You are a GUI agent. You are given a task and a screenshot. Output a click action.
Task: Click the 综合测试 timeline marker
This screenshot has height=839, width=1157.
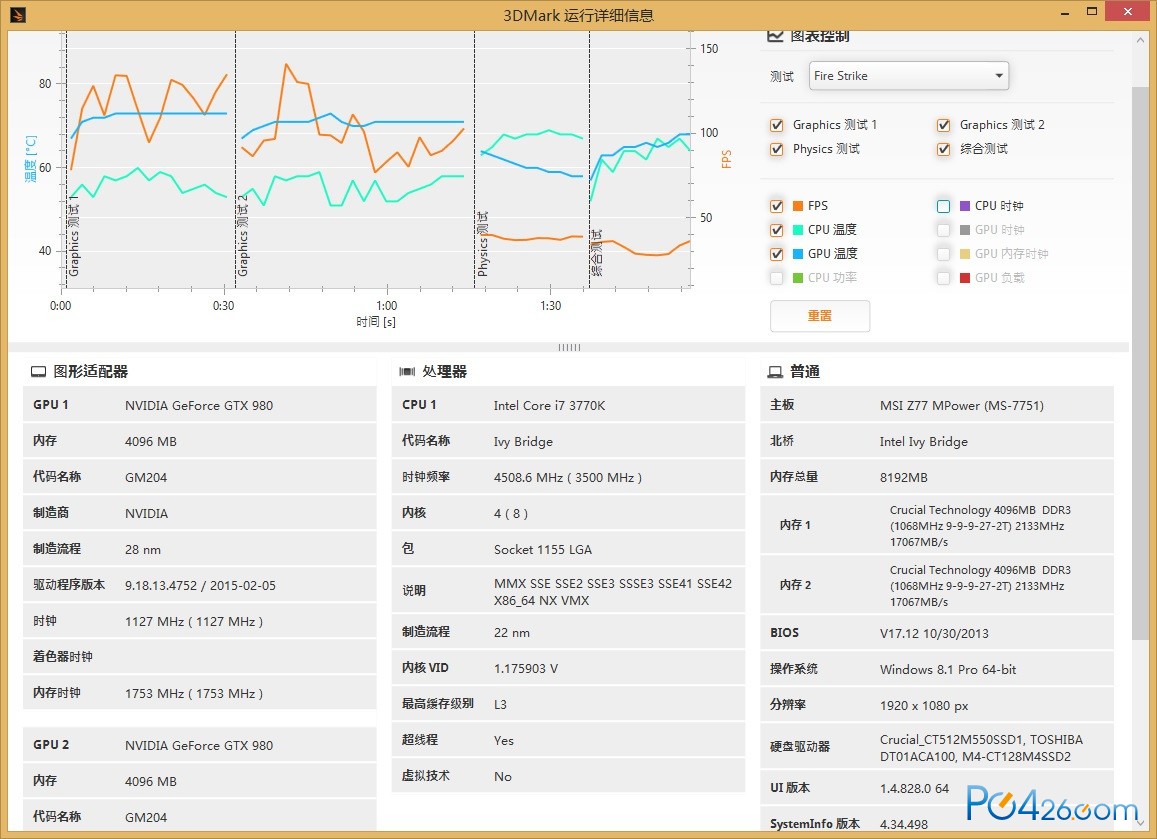pyautogui.click(x=597, y=252)
